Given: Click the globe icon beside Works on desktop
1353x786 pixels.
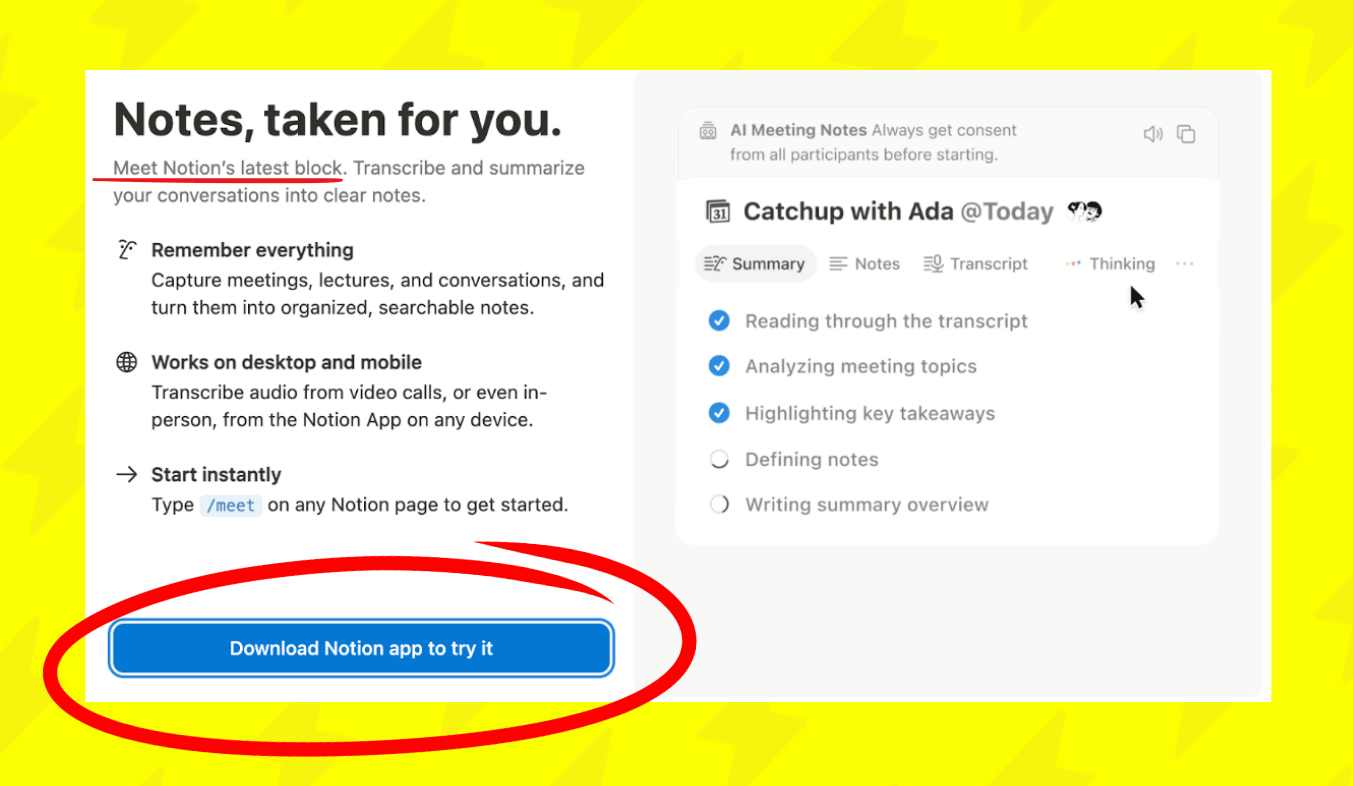Looking at the screenshot, I should [127, 362].
